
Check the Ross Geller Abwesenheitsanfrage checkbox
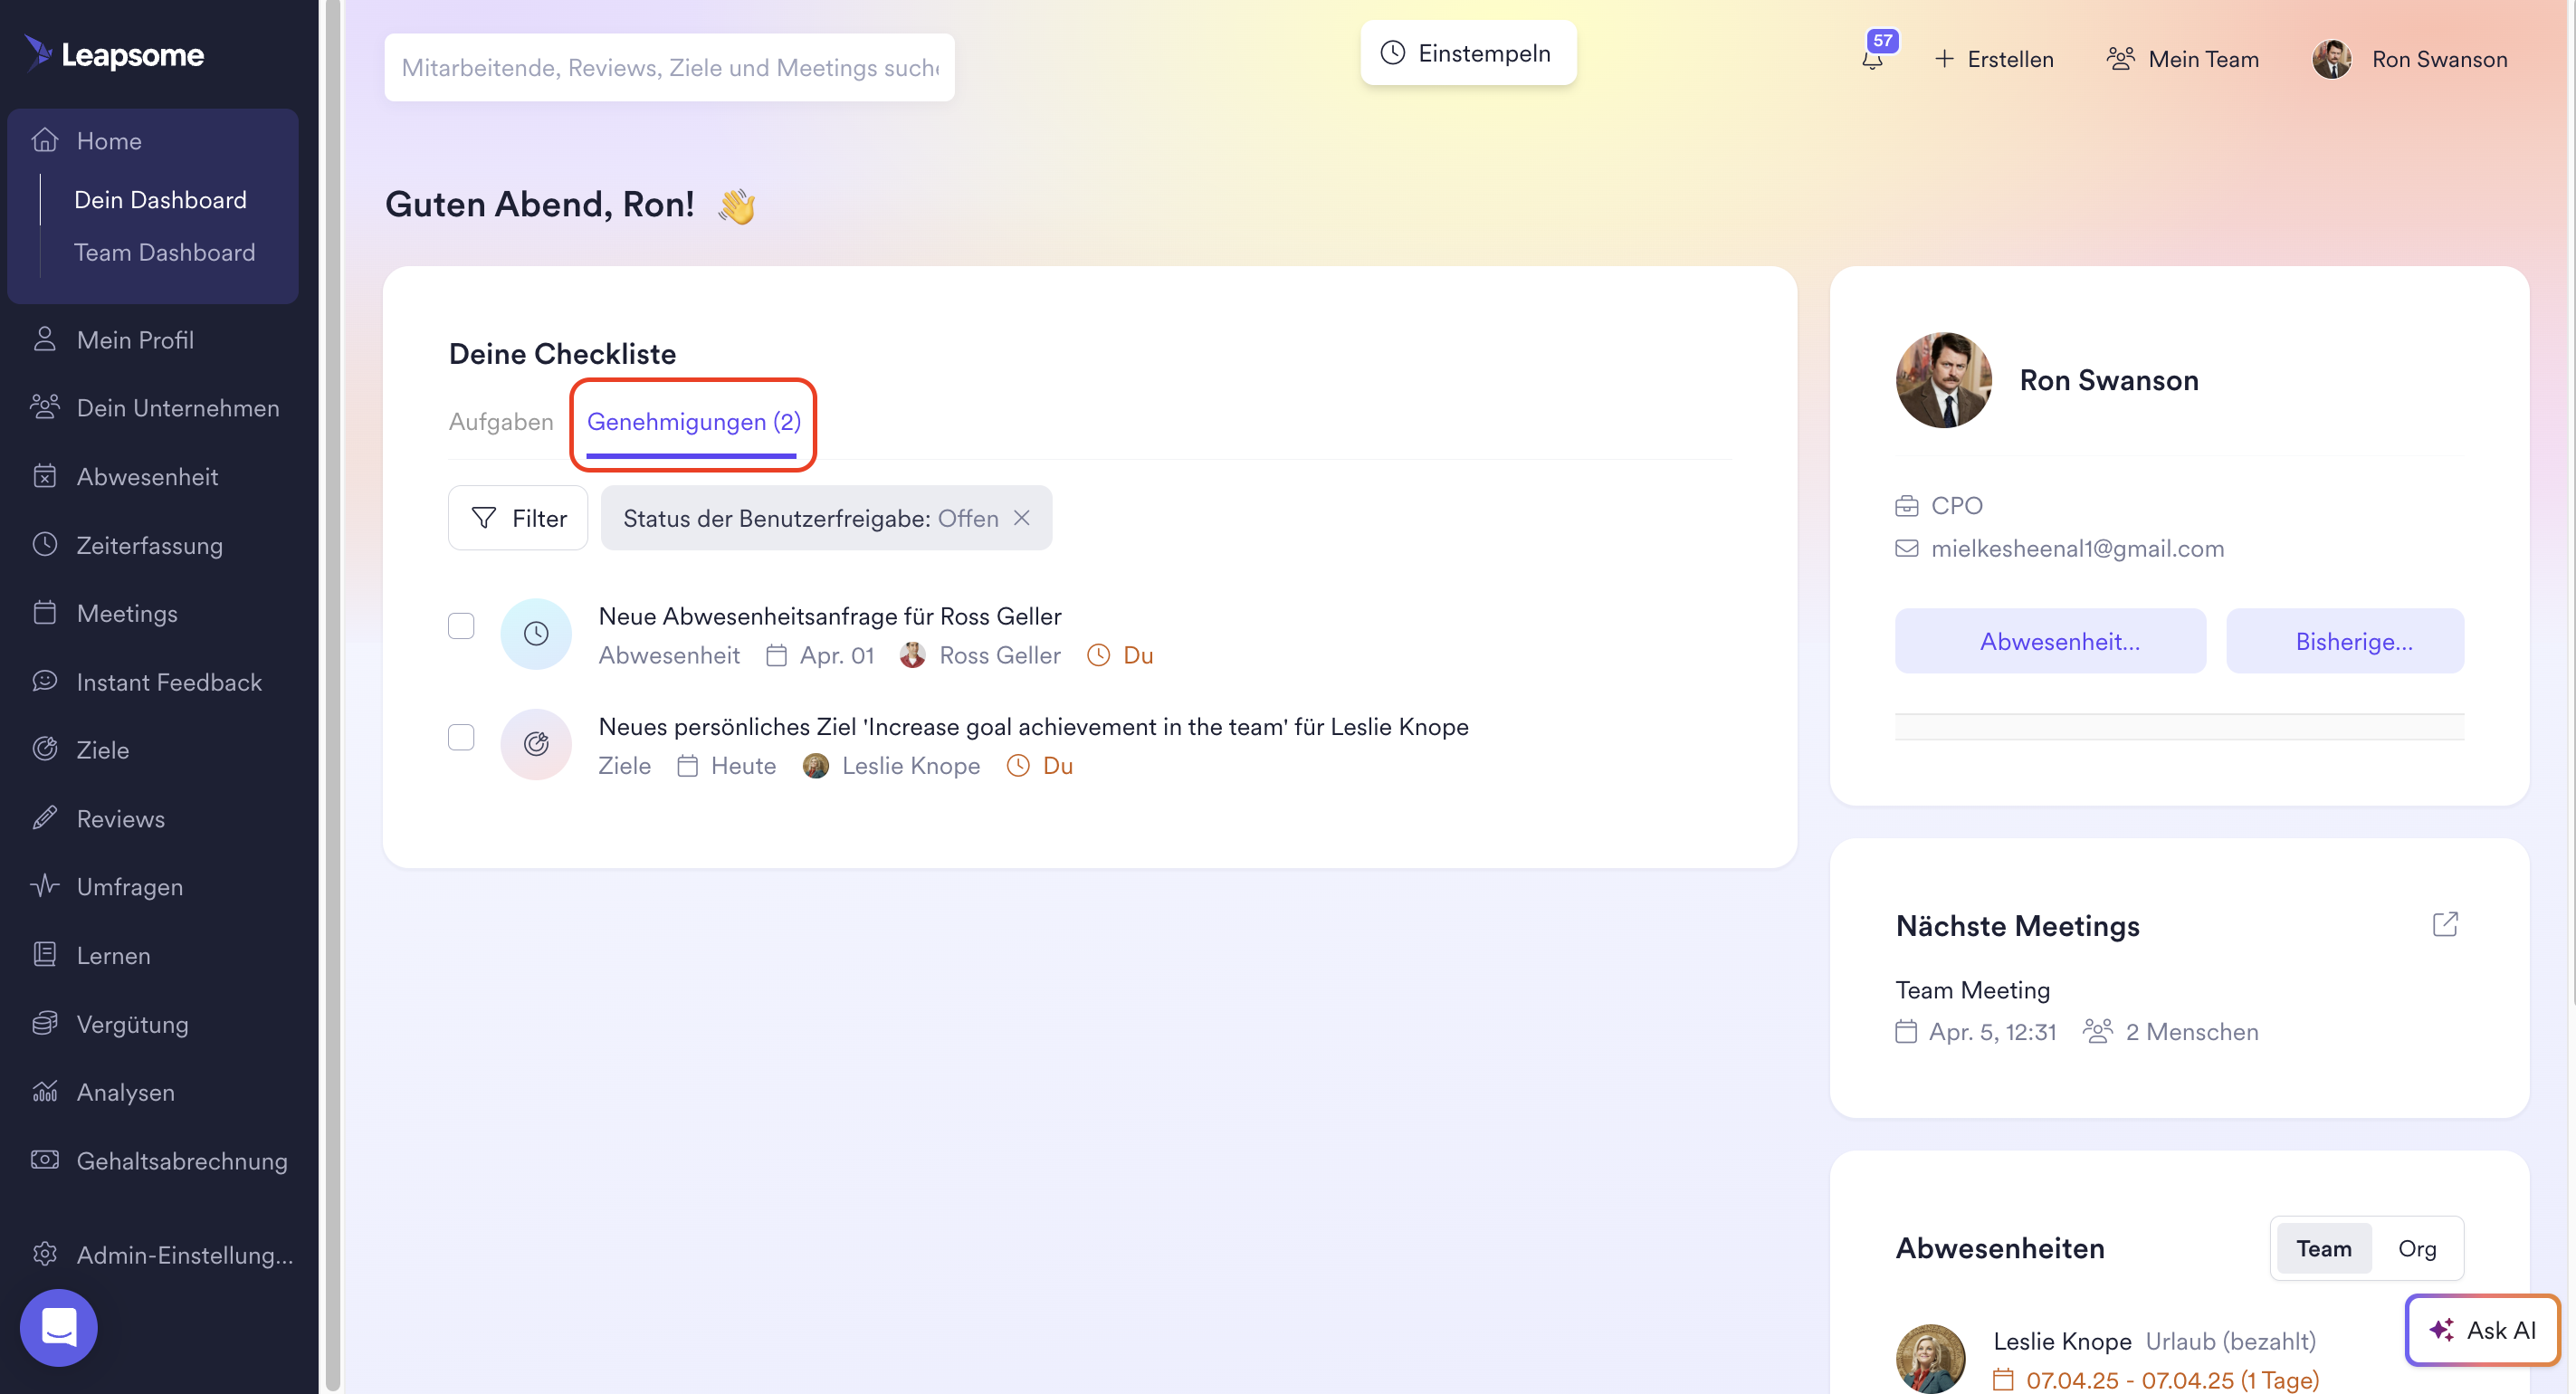[x=461, y=626]
